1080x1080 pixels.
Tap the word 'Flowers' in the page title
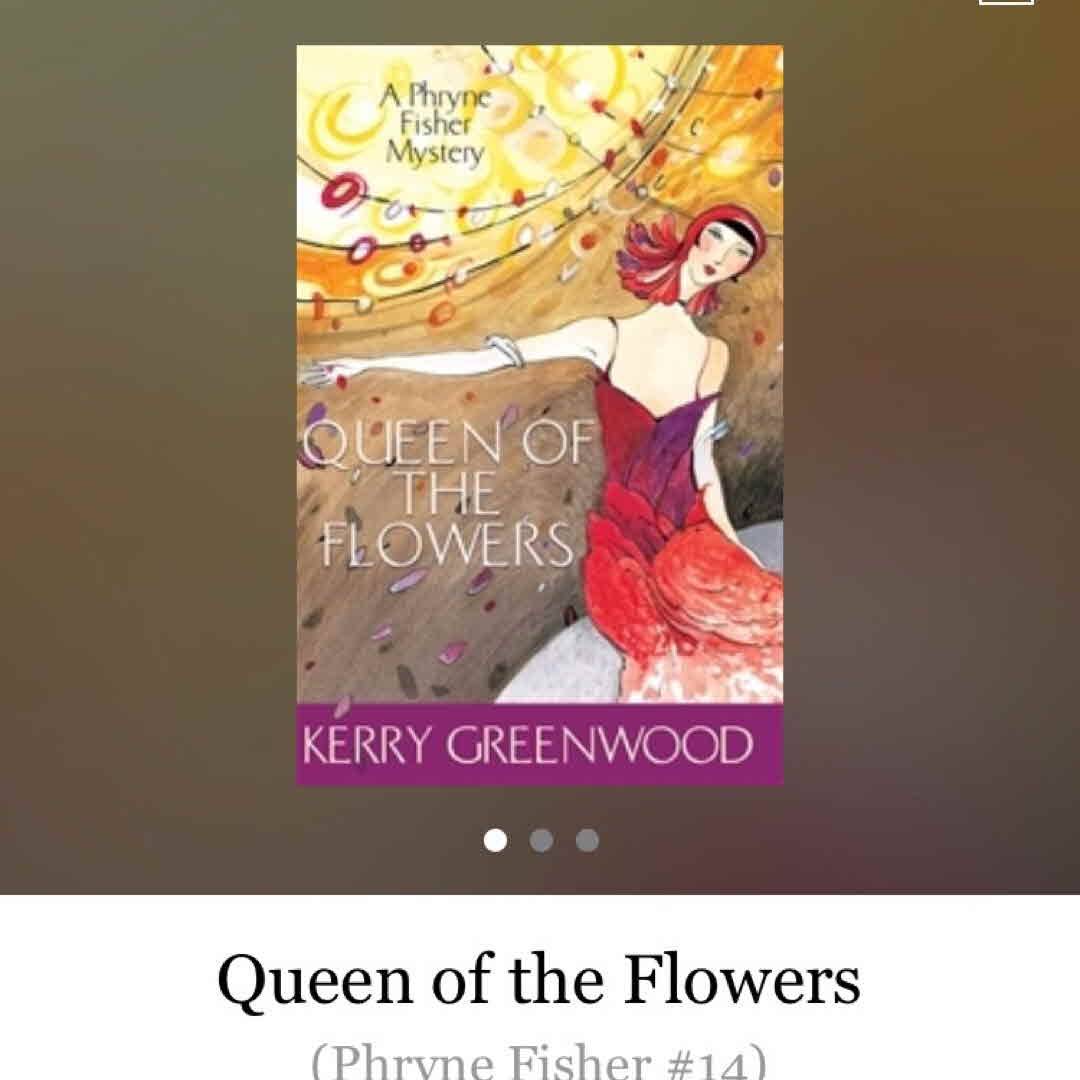tap(742, 979)
